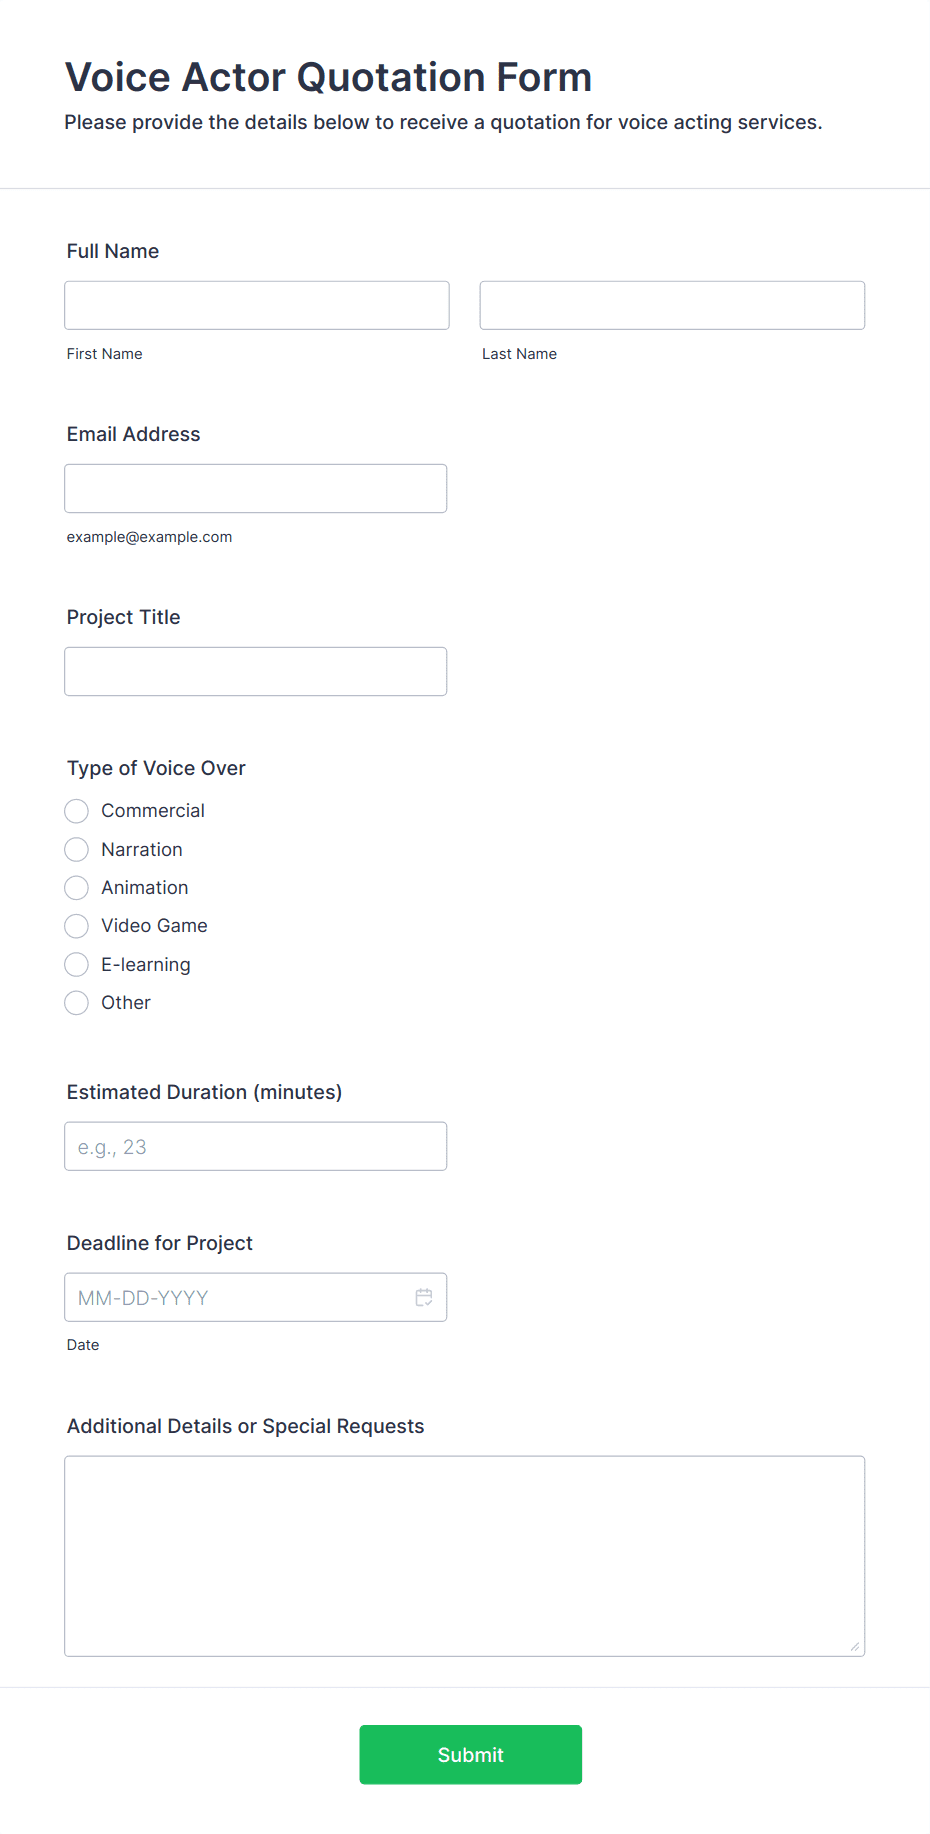930x1834 pixels.
Task: Click the Video Game label text
Action: point(154,926)
